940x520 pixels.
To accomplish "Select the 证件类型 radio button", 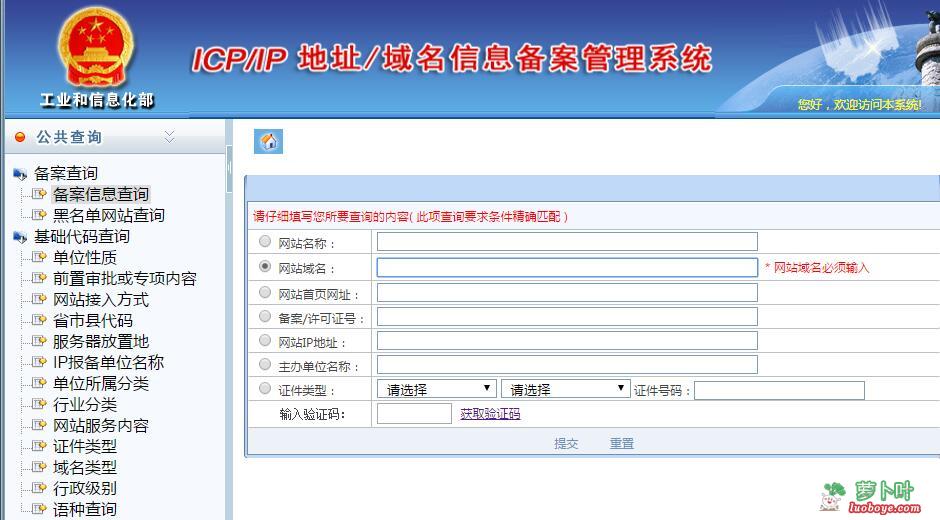I will (264, 388).
